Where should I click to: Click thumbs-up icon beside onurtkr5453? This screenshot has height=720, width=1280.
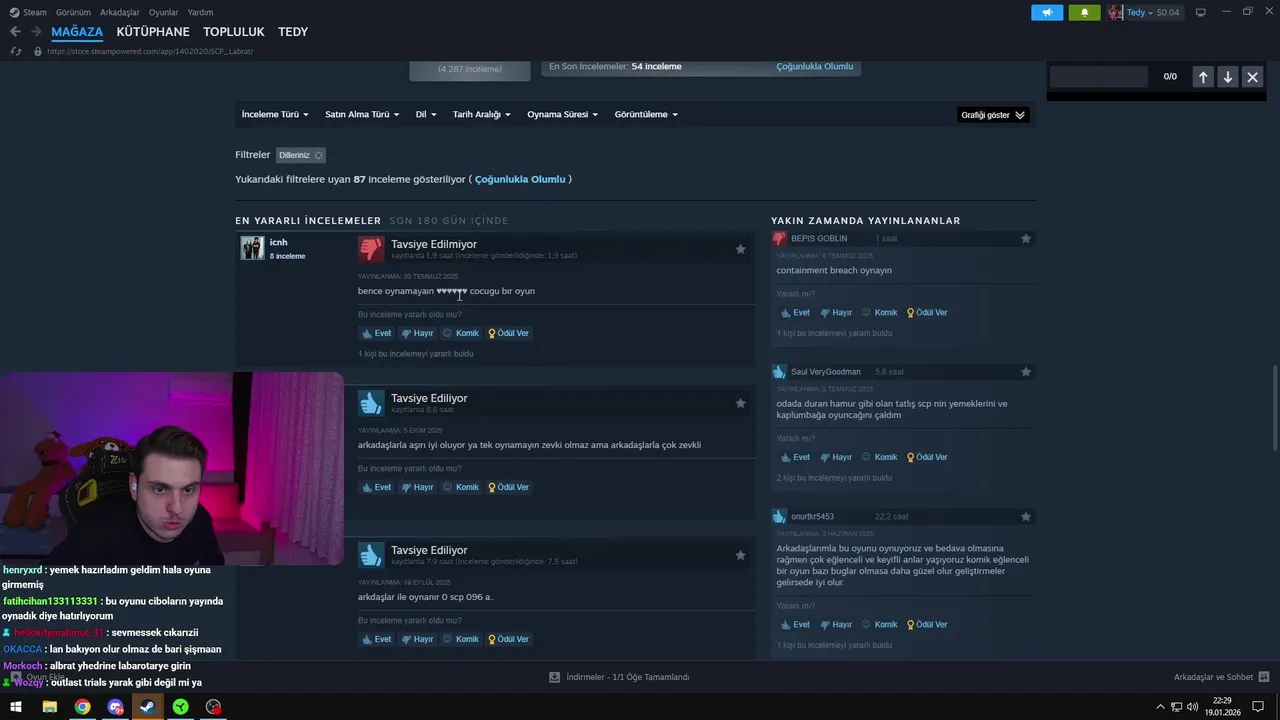[779, 517]
